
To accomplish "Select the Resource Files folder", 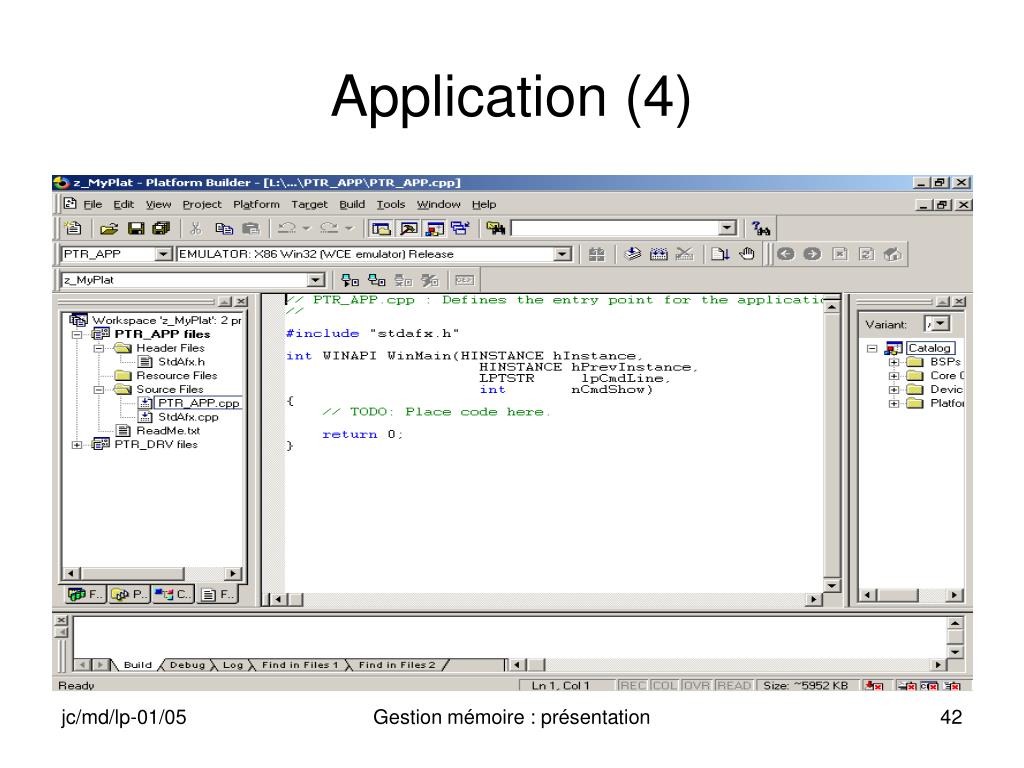I will (176, 376).
